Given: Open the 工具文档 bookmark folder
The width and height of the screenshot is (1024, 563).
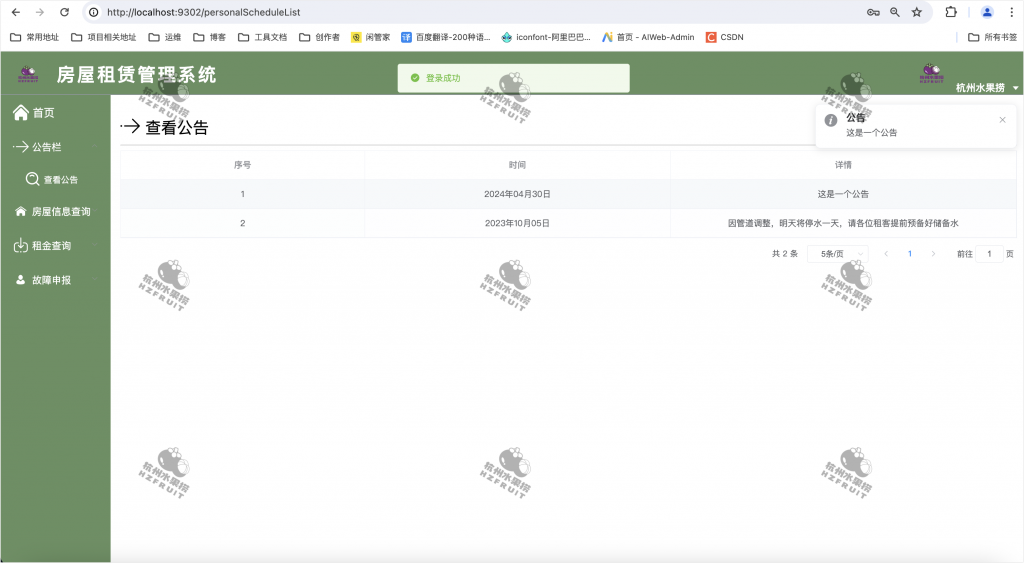Looking at the screenshot, I should [263, 37].
